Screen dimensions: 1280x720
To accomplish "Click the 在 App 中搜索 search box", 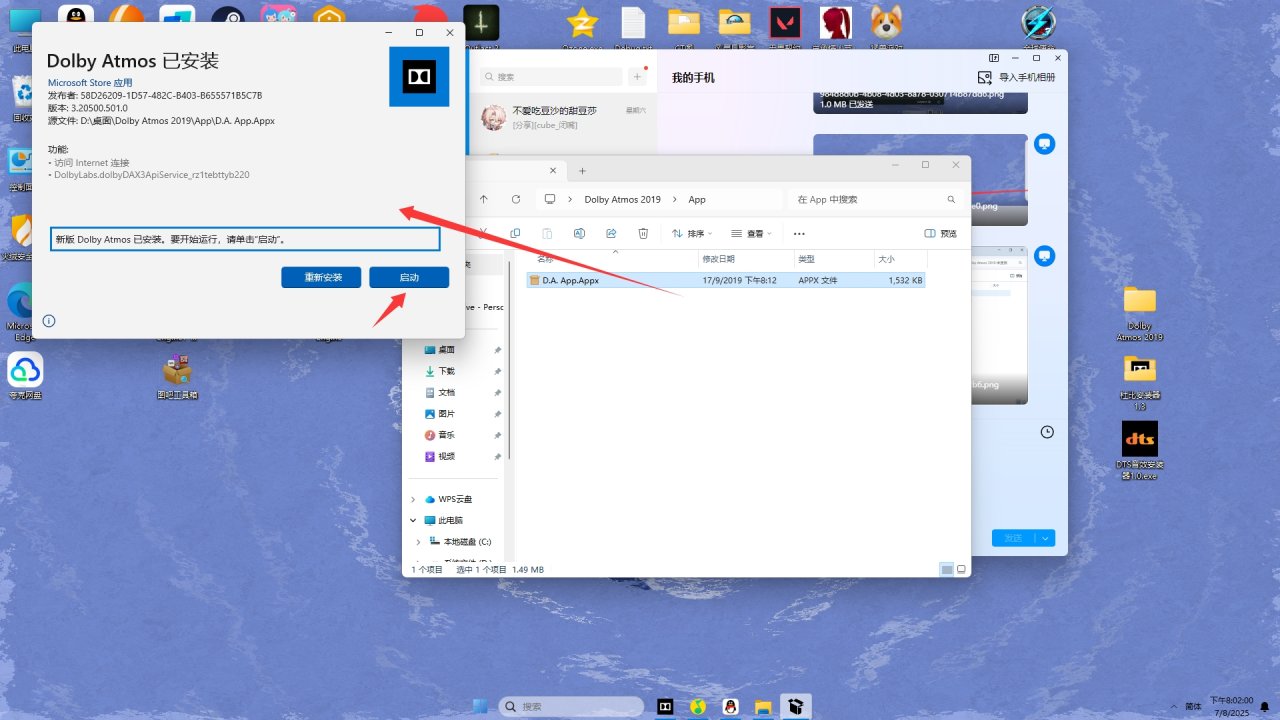I will [x=877, y=199].
